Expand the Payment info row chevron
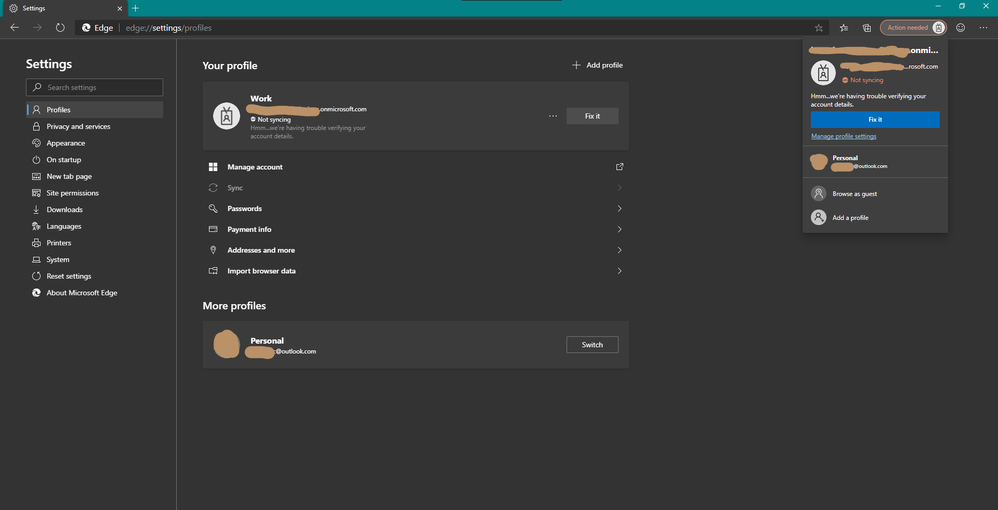 pyautogui.click(x=619, y=229)
